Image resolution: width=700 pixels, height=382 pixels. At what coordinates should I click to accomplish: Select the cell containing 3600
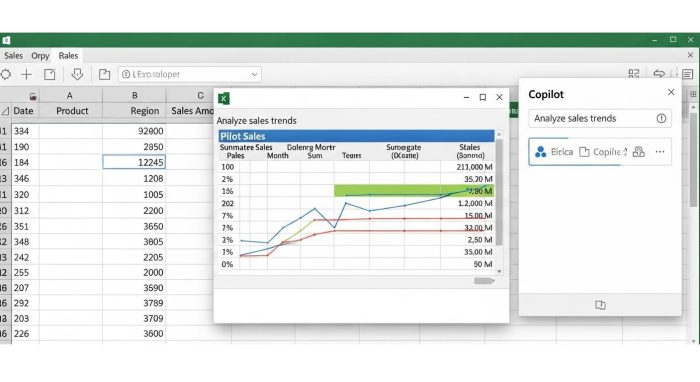(x=134, y=333)
